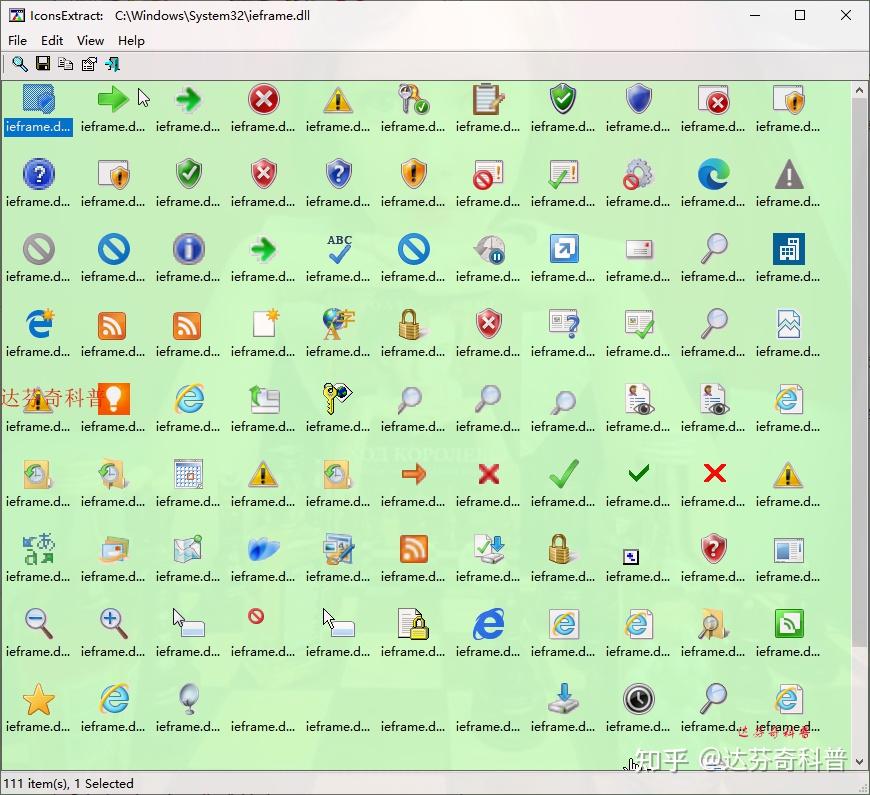The width and height of the screenshot is (870, 795).
Task: Select the black clock icon
Action: tap(638, 698)
